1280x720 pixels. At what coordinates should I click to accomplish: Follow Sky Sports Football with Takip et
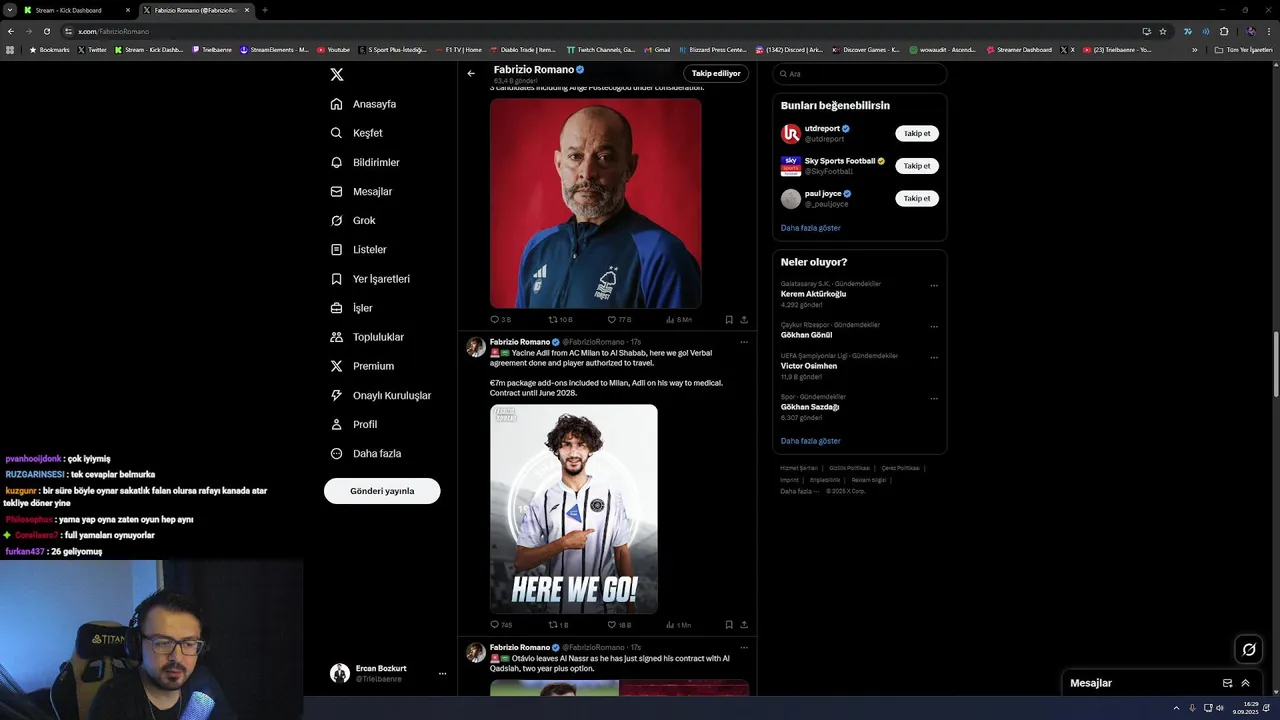tap(917, 166)
